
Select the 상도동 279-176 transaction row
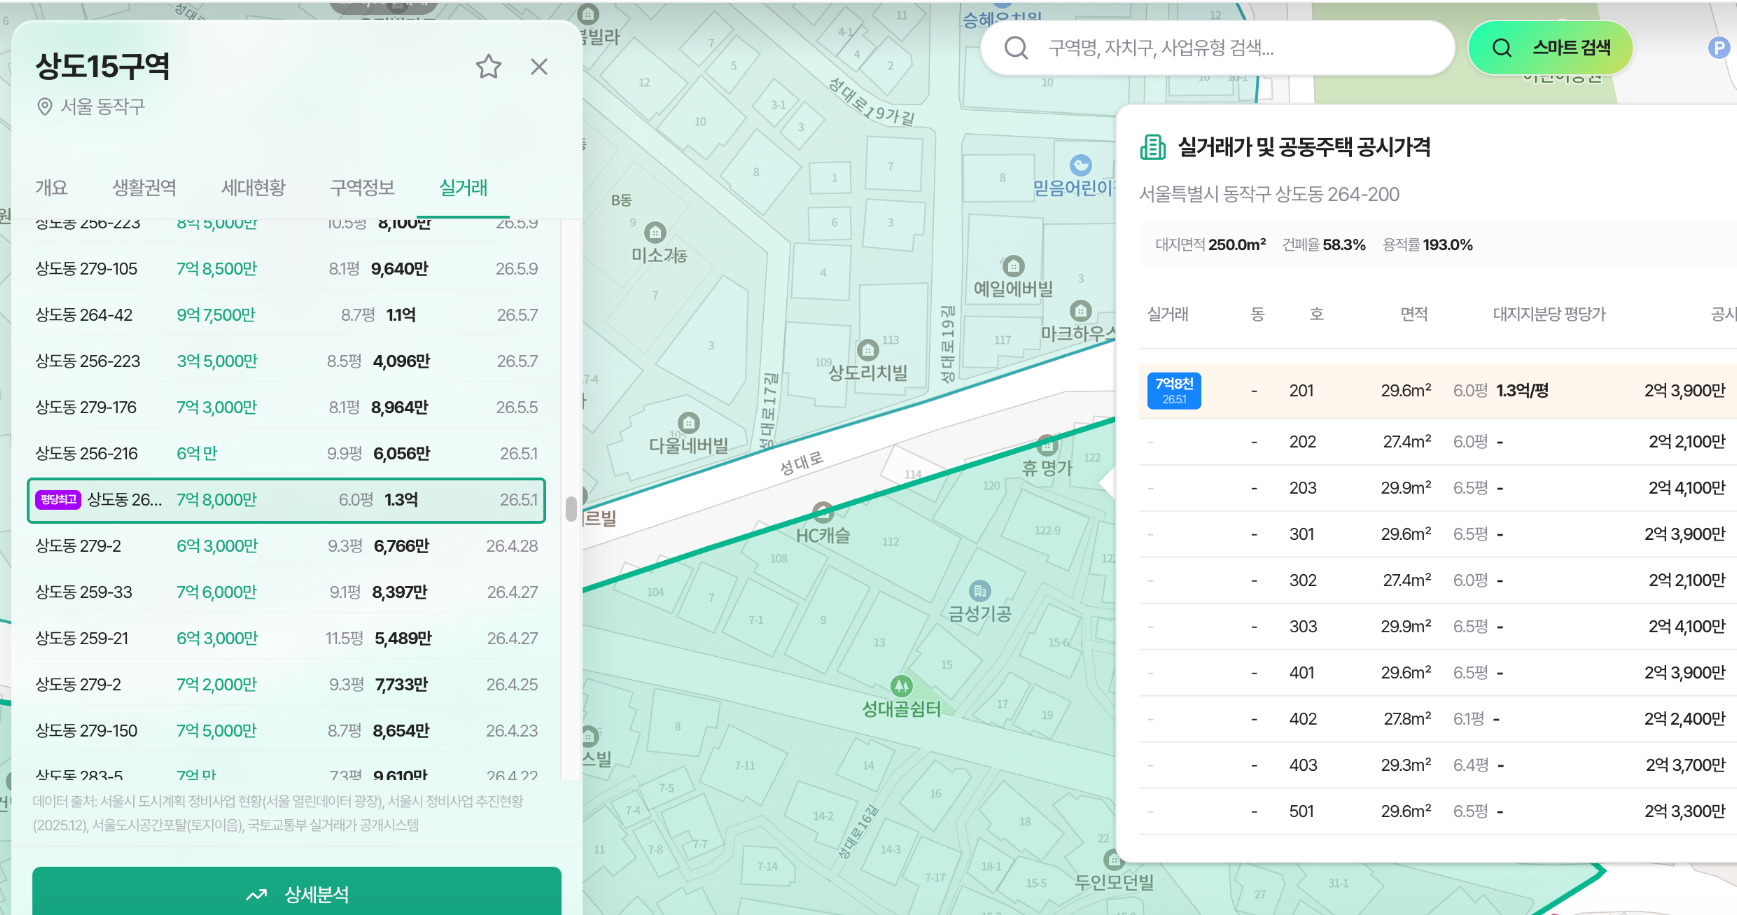[286, 407]
